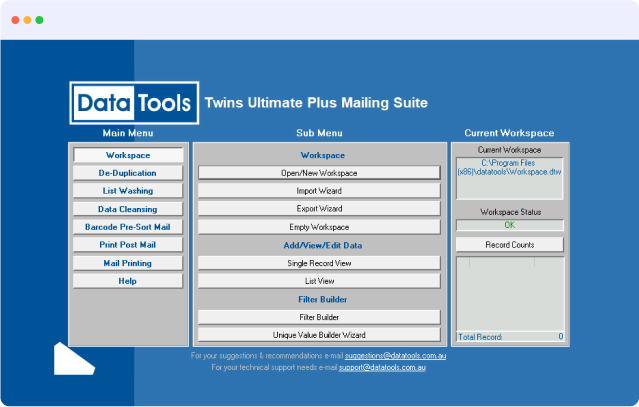Click the Workspace Status label

click(510, 212)
